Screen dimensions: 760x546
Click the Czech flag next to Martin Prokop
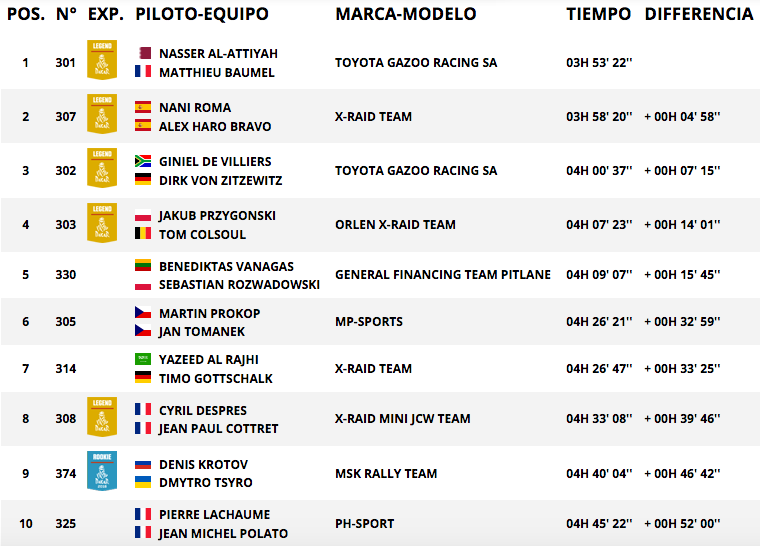[143, 313]
